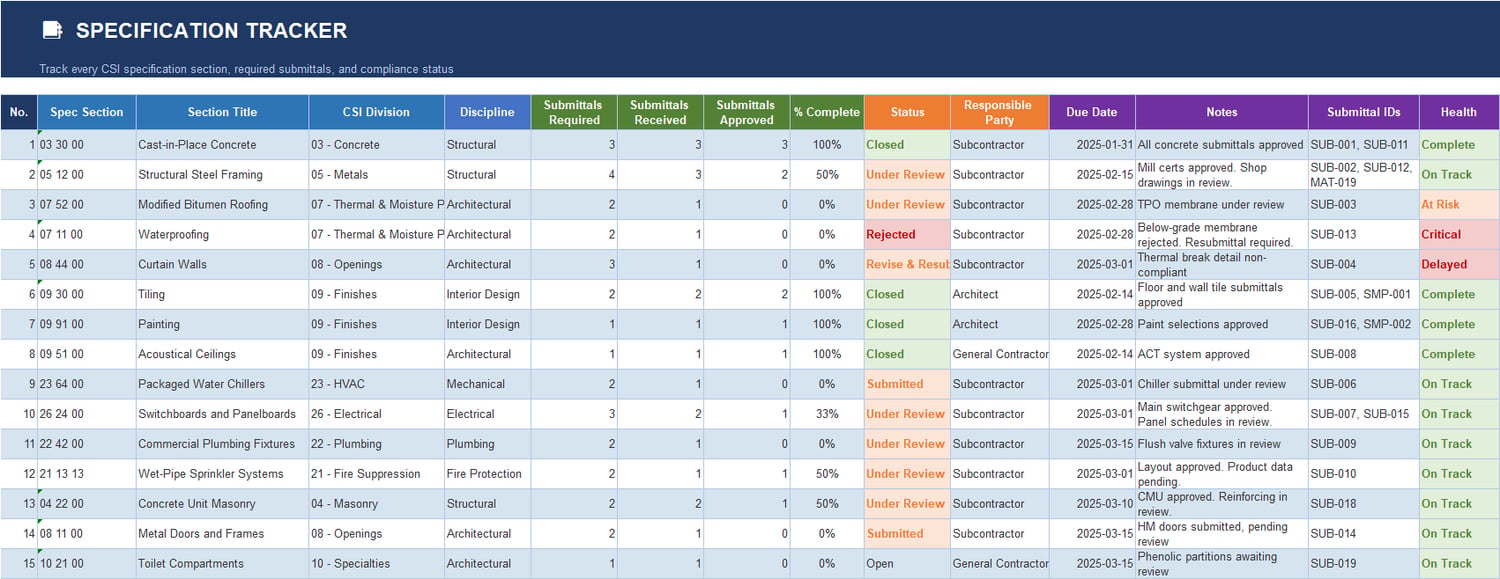Select the Health column header

click(1459, 112)
